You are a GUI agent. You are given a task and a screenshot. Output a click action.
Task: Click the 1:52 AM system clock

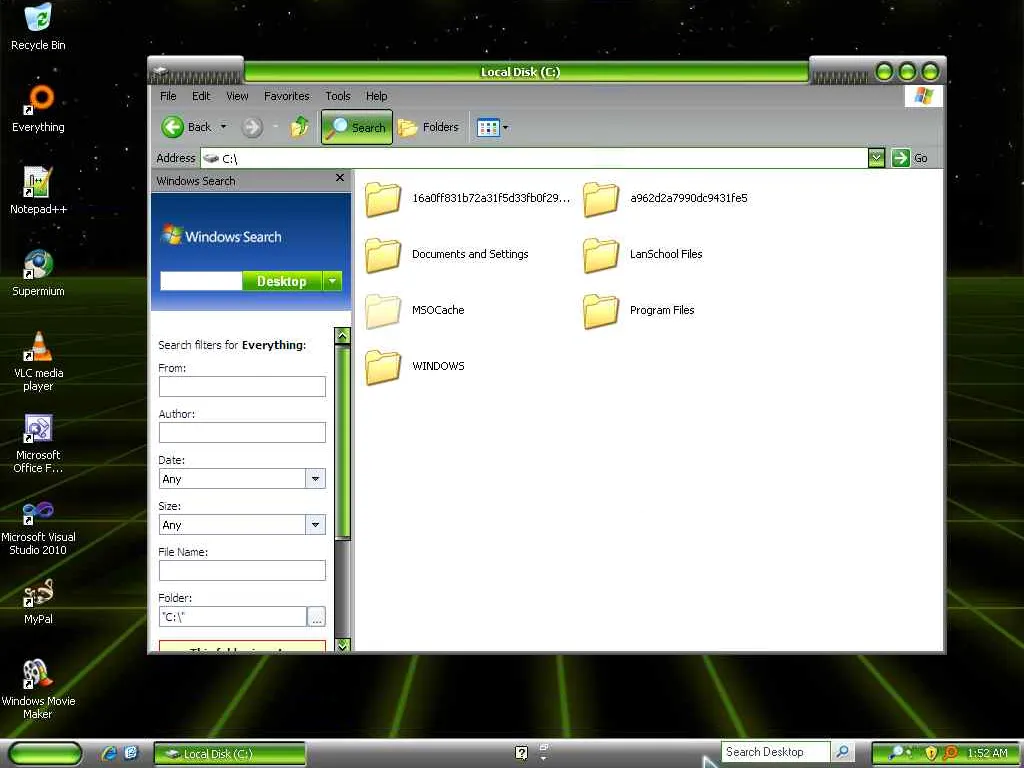pos(987,753)
